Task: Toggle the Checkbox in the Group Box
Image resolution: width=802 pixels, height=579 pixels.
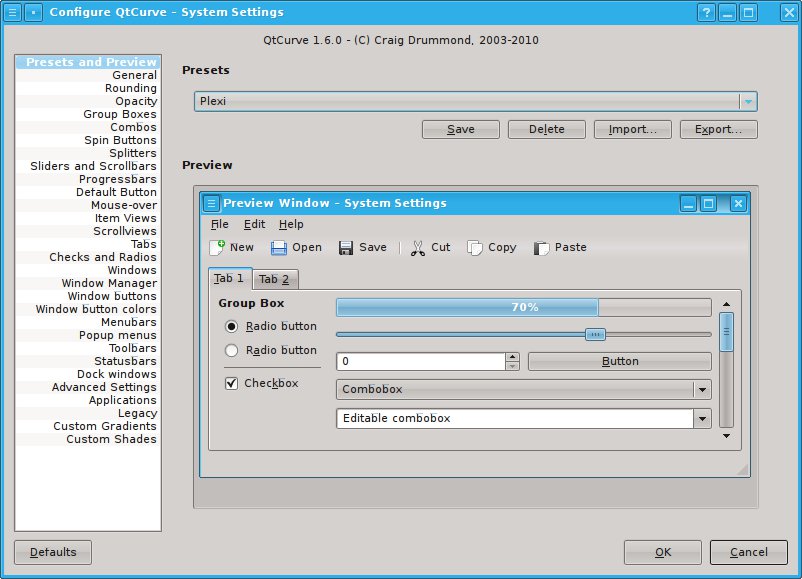Action: click(x=232, y=383)
